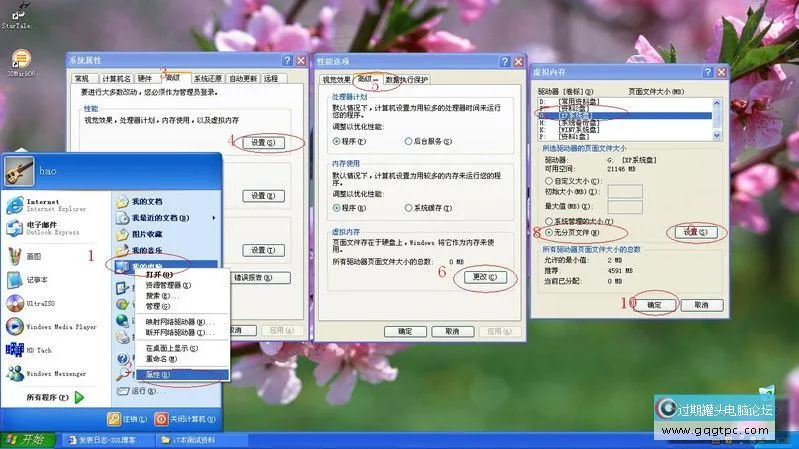Select 系统缓存 radio option
Viewport: 799px width, 449px height.
tap(408, 208)
